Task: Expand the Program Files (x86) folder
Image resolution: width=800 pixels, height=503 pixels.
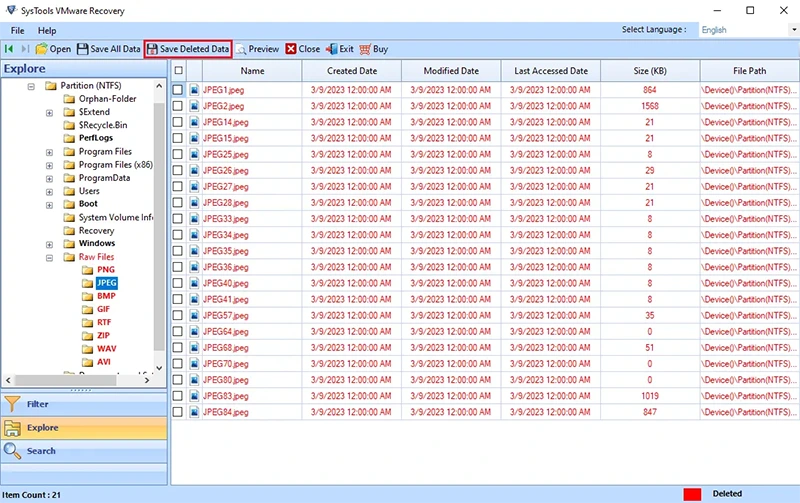Action: pyautogui.click(x=49, y=165)
